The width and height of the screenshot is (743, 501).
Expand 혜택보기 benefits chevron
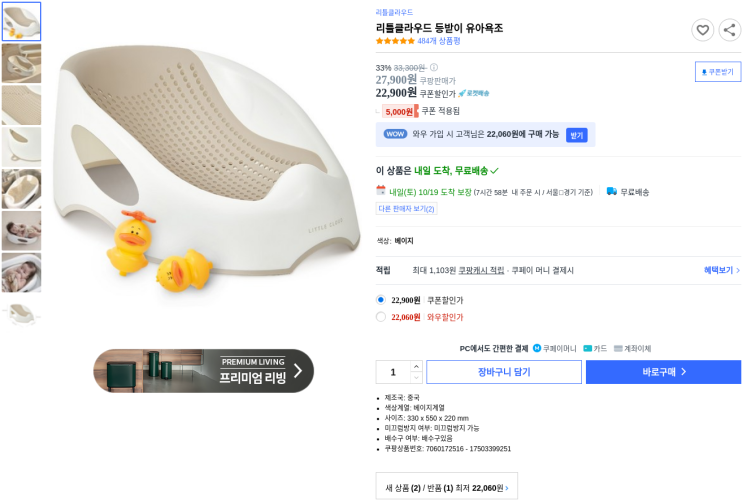pos(737,270)
